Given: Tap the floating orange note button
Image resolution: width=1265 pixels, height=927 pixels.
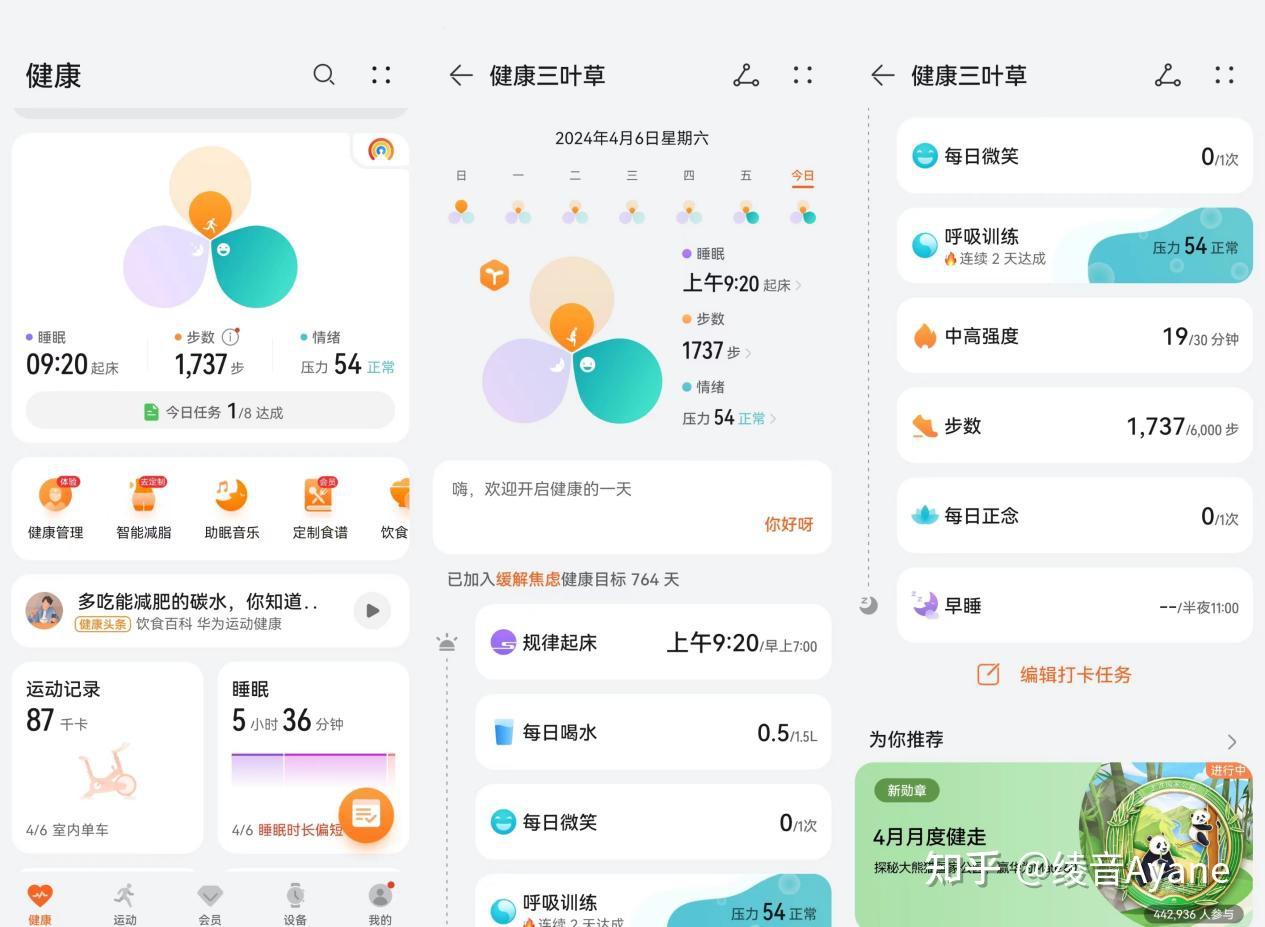Looking at the screenshot, I should point(368,815).
